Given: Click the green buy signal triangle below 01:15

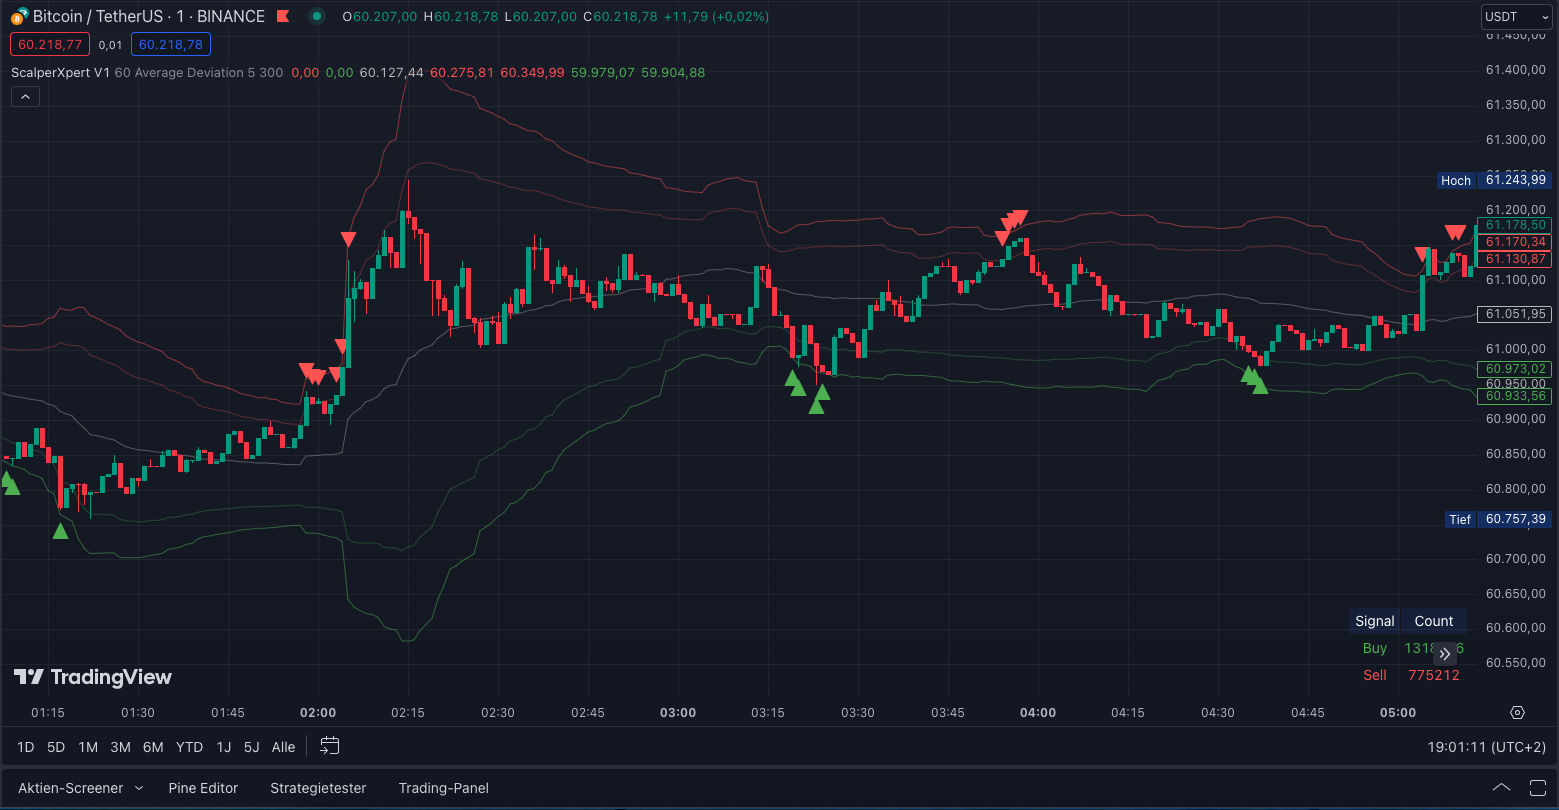Looking at the screenshot, I should pos(60,530).
